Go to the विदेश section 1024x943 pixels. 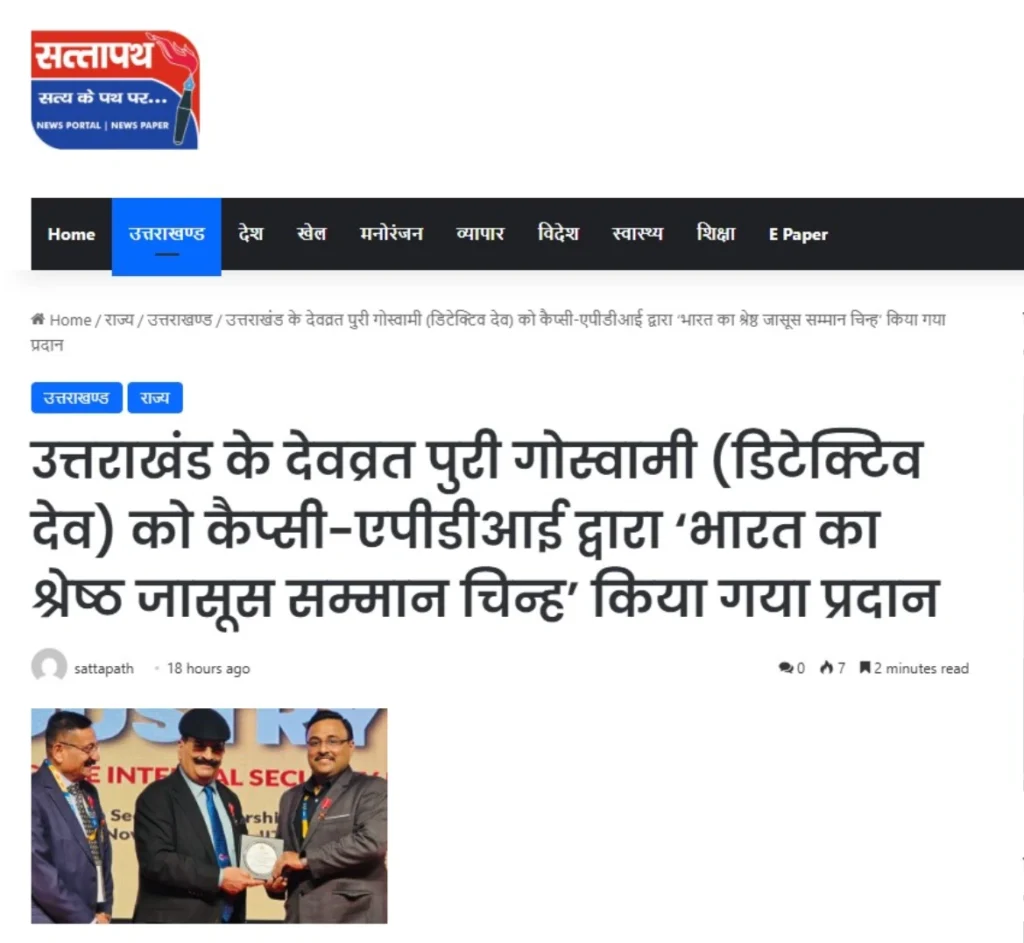tap(558, 234)
